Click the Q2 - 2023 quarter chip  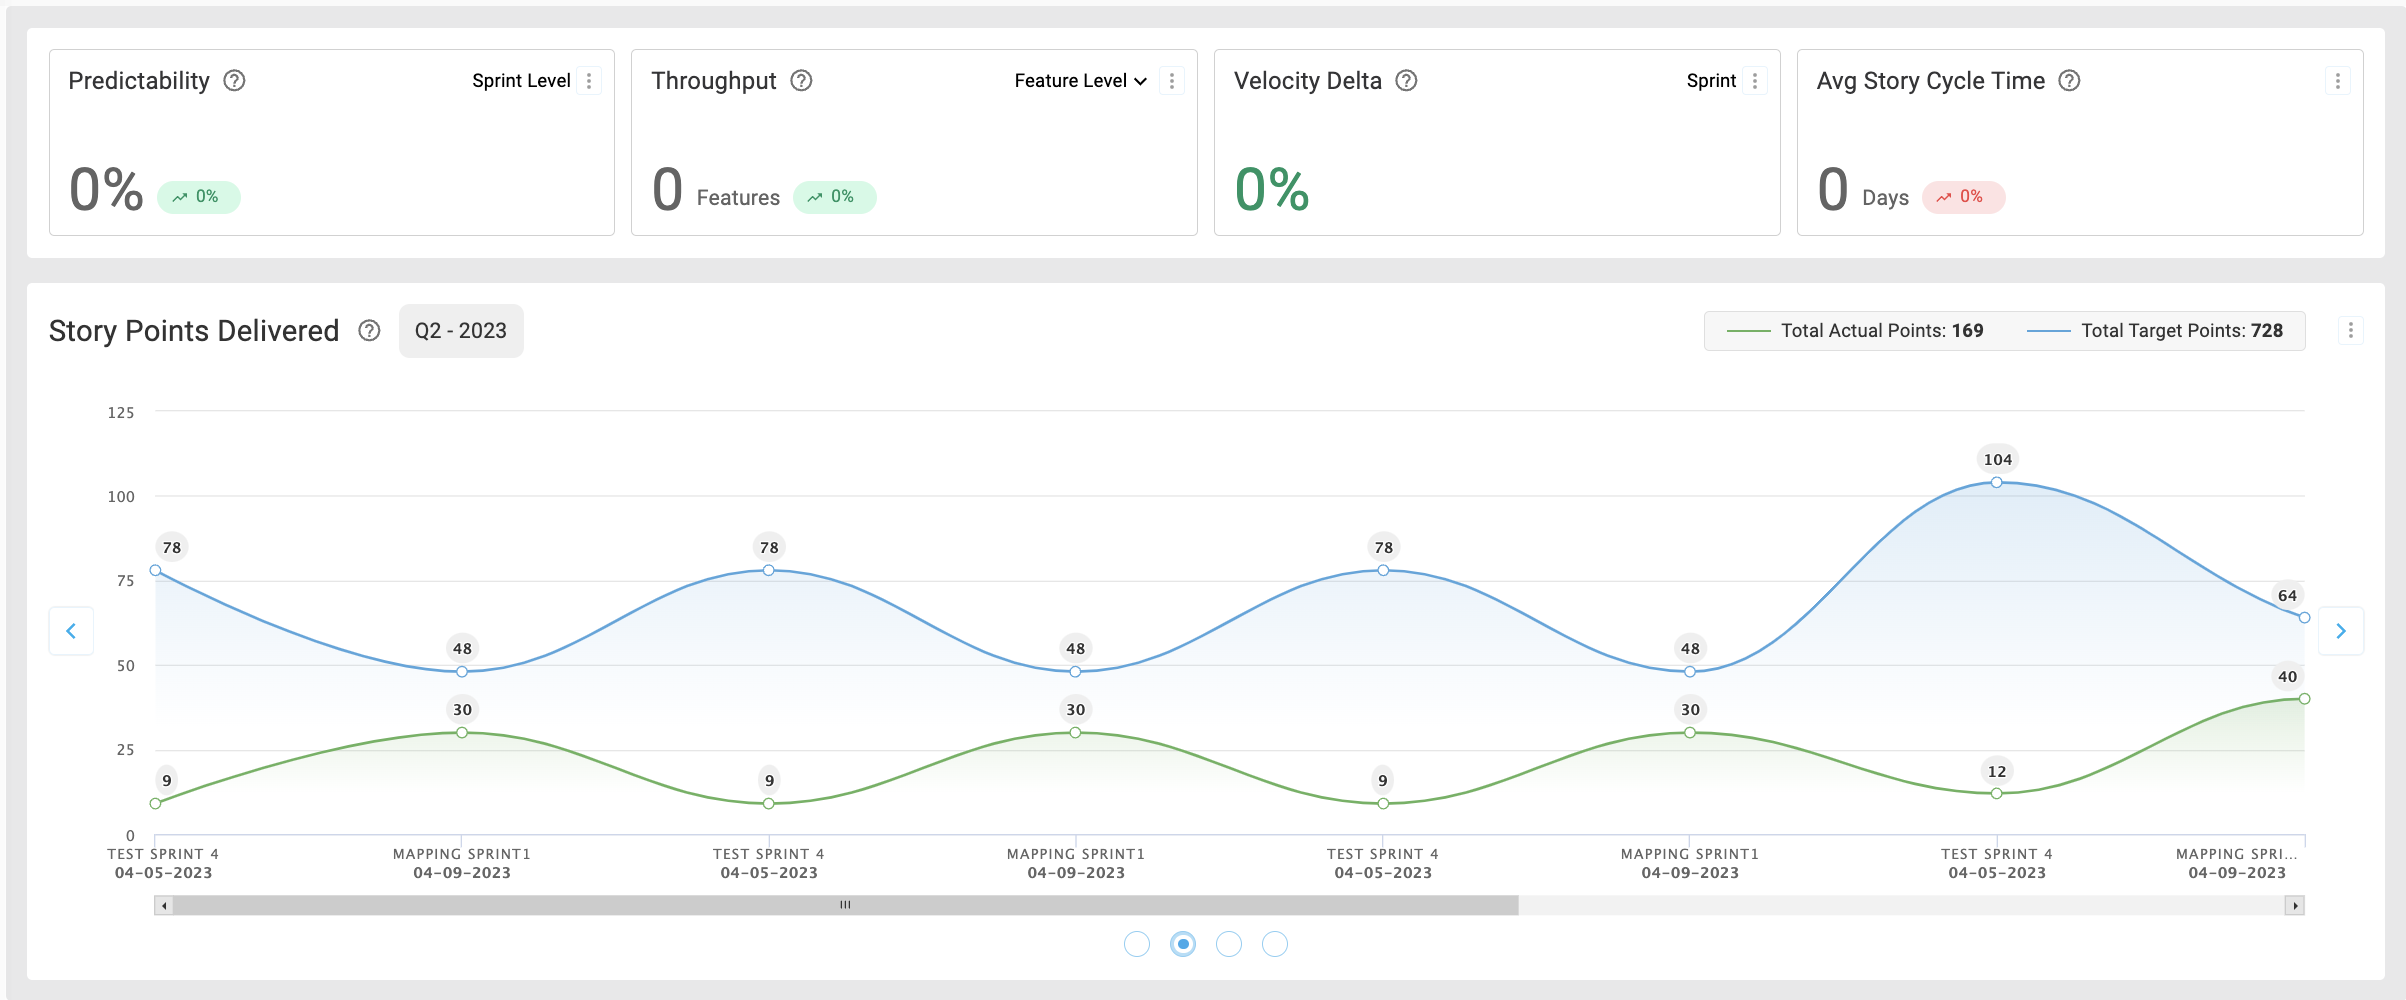click(461, 331)
